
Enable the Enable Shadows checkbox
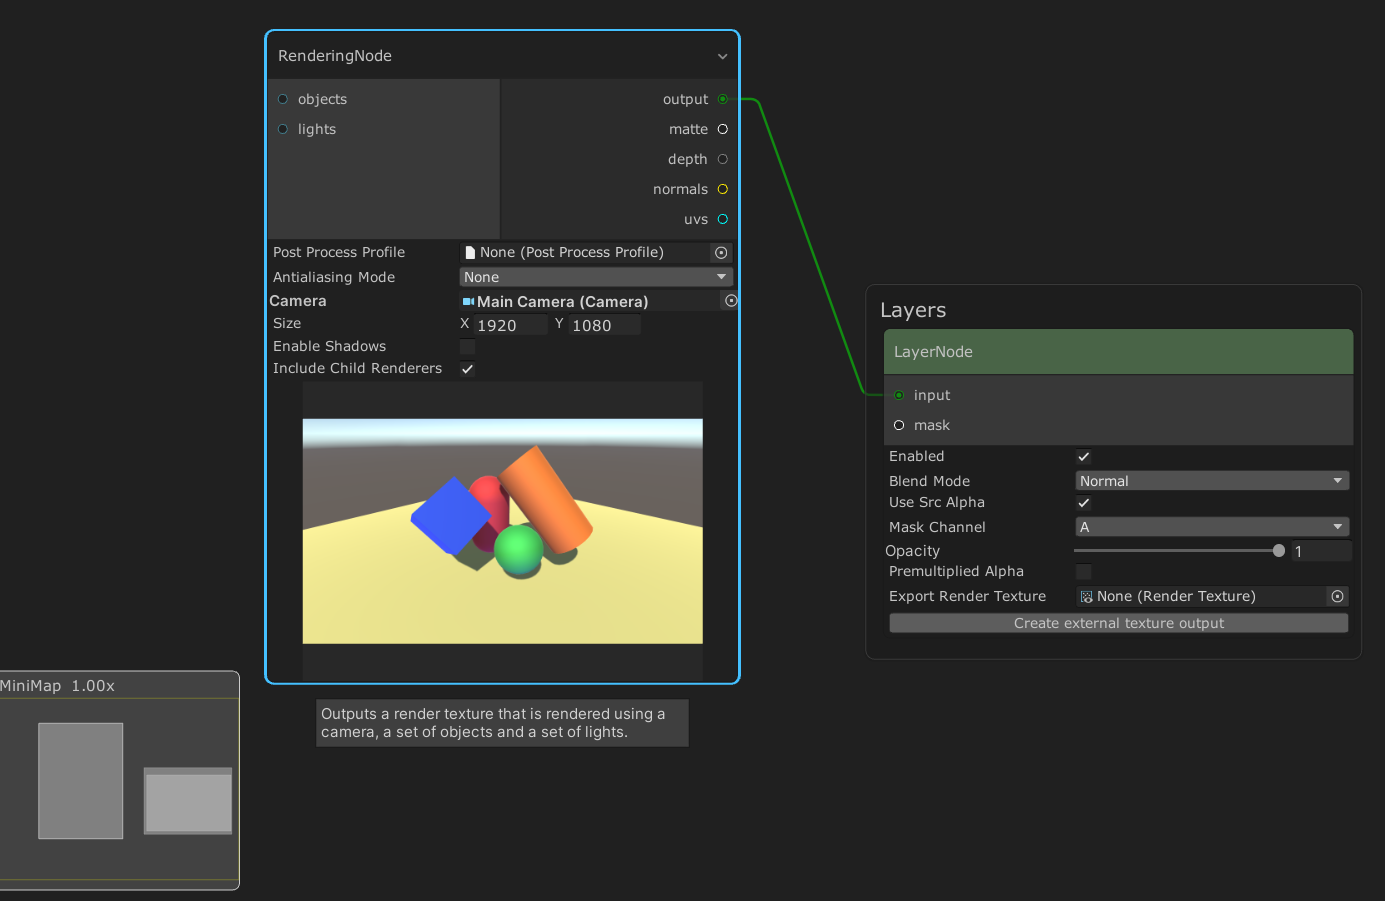pyautogui.click(x=467, y=347)
